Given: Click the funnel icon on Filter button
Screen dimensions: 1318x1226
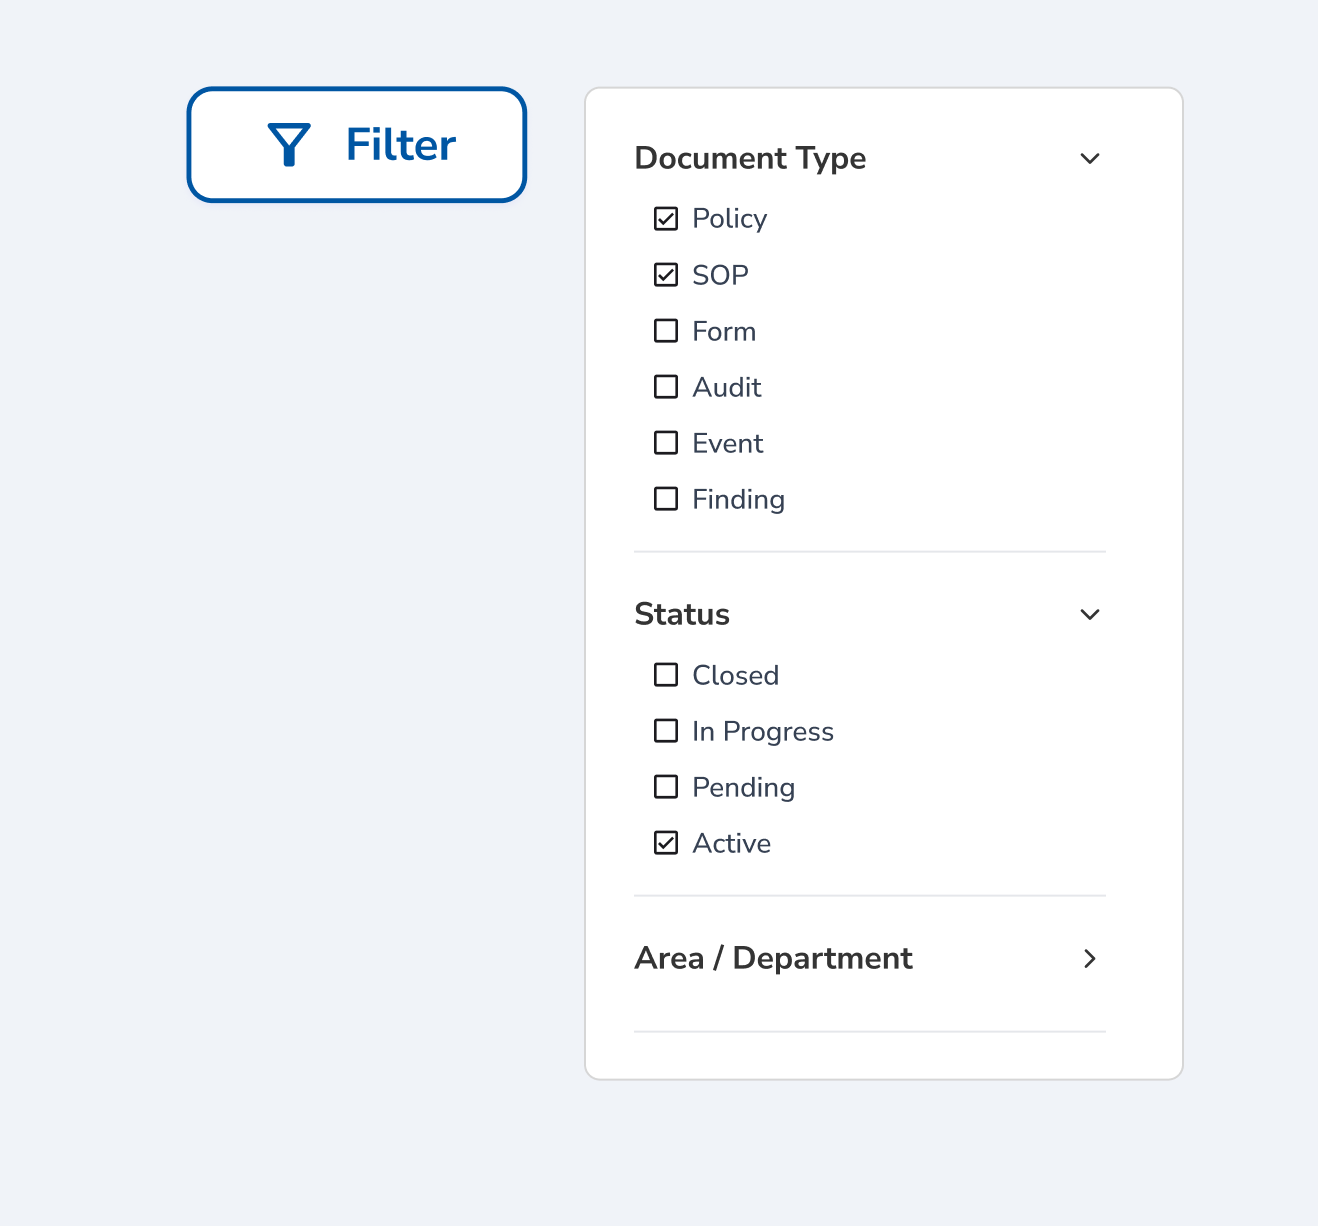Looking at the screenshot, I should tap(289, 145).
